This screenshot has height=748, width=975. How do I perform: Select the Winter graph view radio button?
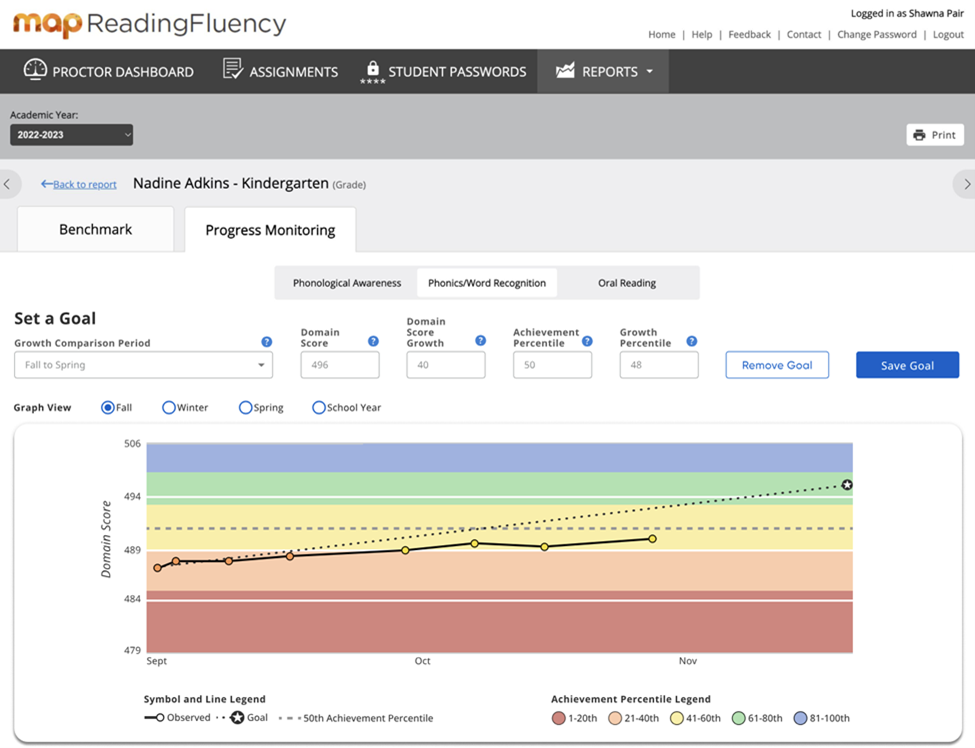coord(168,407)
